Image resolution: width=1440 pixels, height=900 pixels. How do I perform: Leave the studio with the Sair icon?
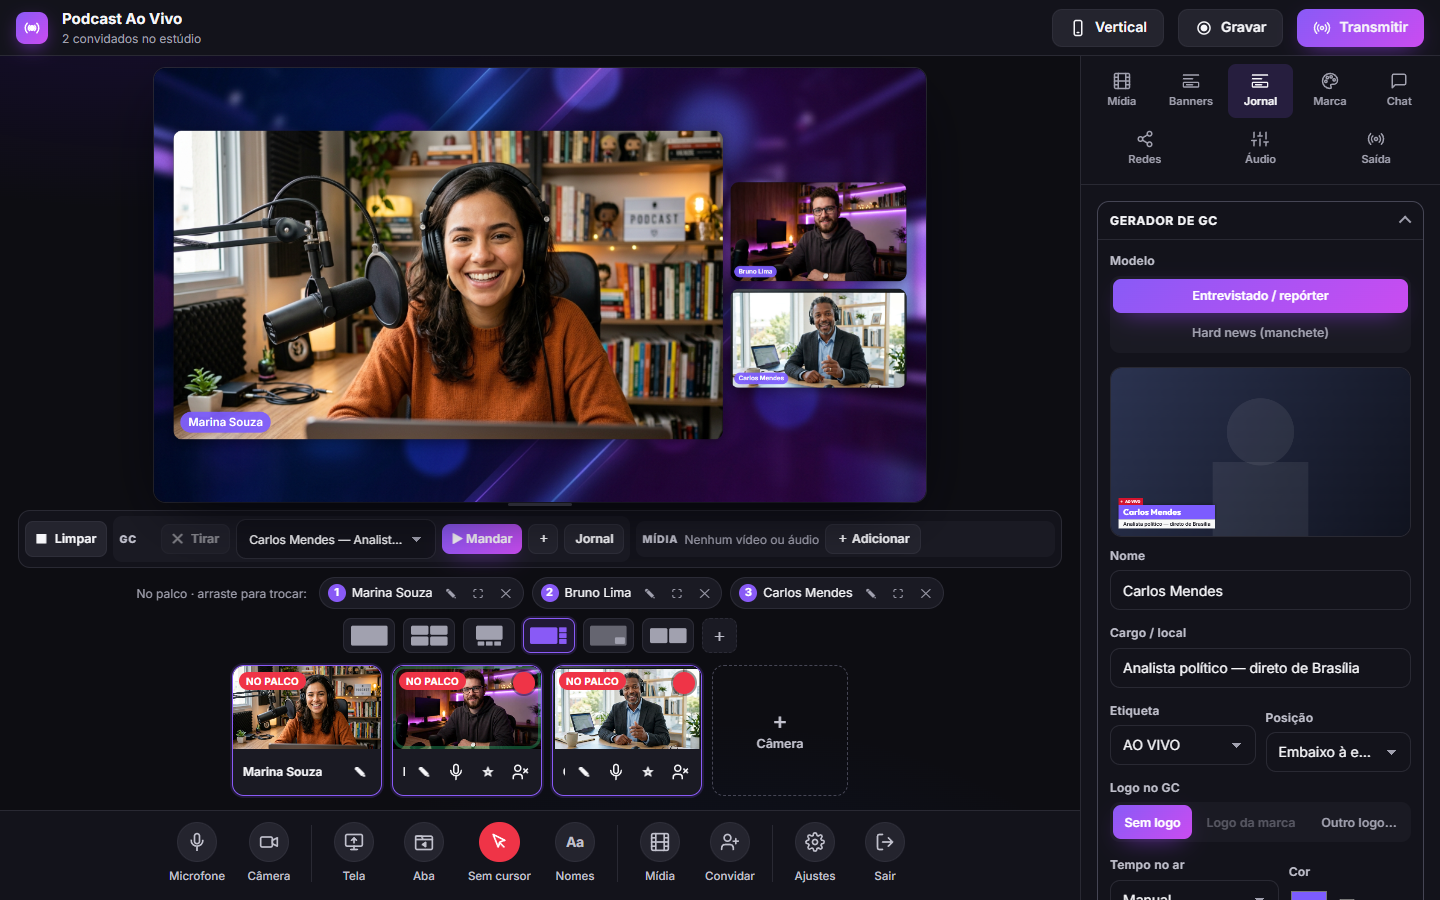click(885, 842)
